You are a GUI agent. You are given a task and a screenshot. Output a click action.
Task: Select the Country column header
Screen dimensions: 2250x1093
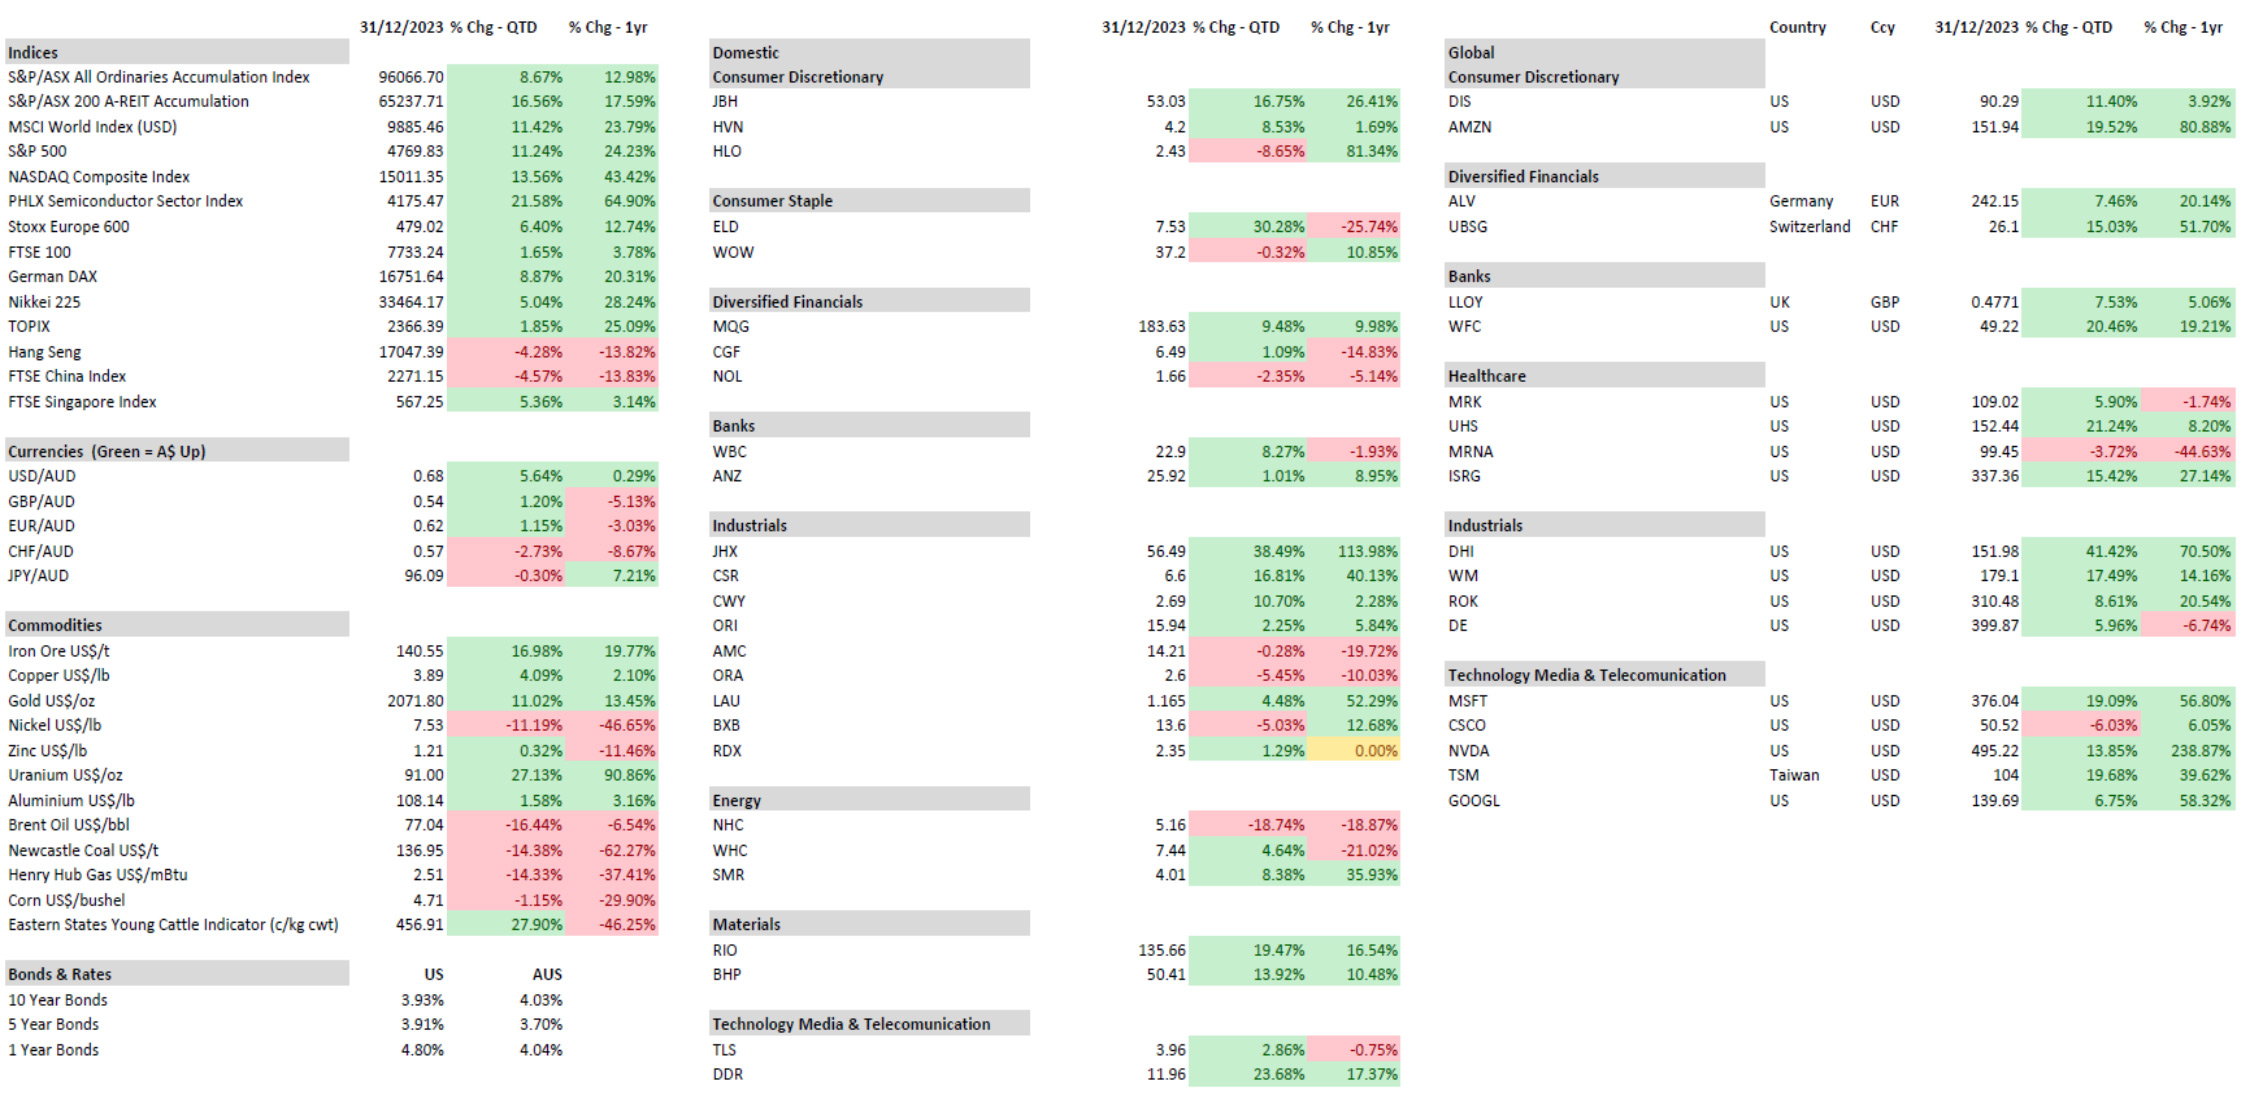coord(1797,28)
